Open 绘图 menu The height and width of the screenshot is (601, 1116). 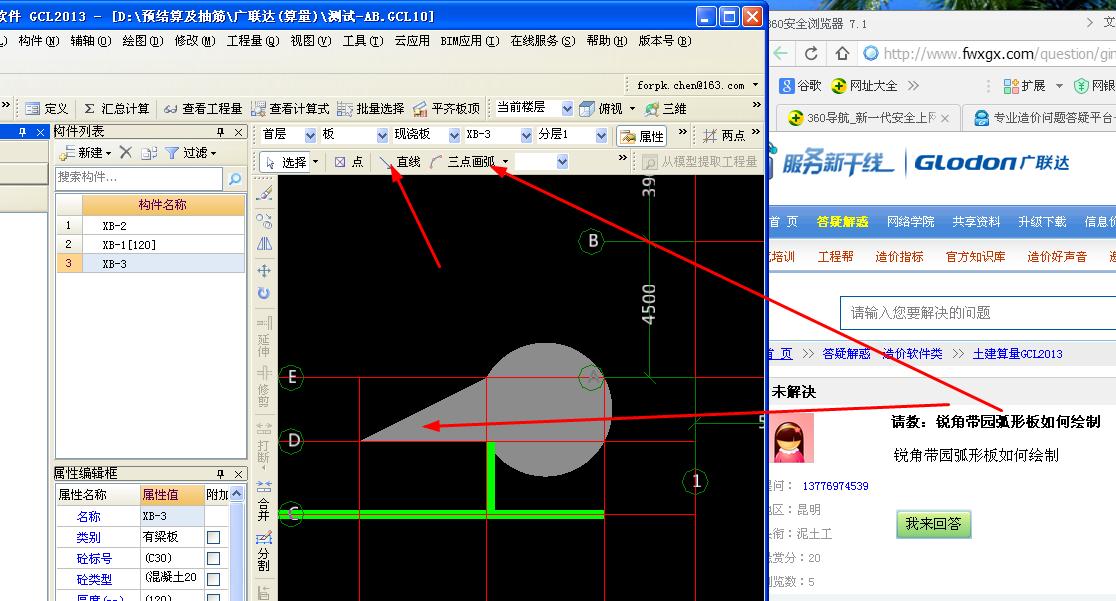pos(142,41)
